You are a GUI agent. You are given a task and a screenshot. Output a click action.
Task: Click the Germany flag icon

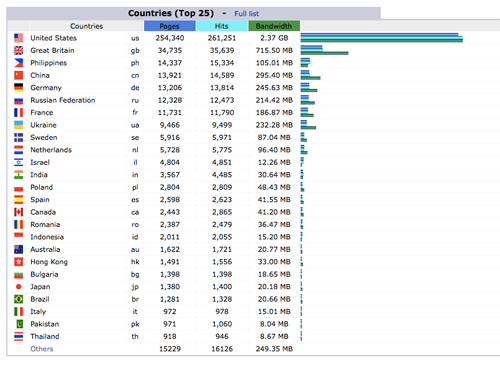[19, 88]
